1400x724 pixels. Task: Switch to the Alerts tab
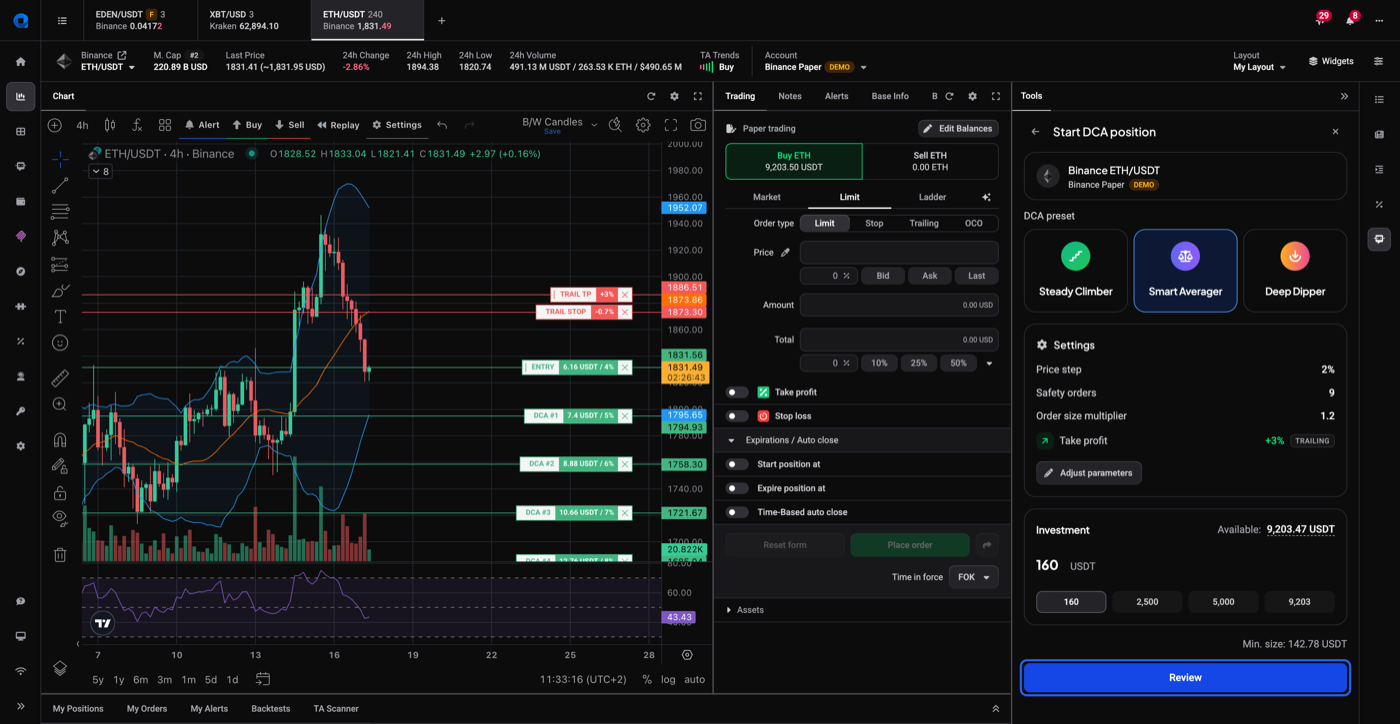pyautogui.click(x=836, y=96)
